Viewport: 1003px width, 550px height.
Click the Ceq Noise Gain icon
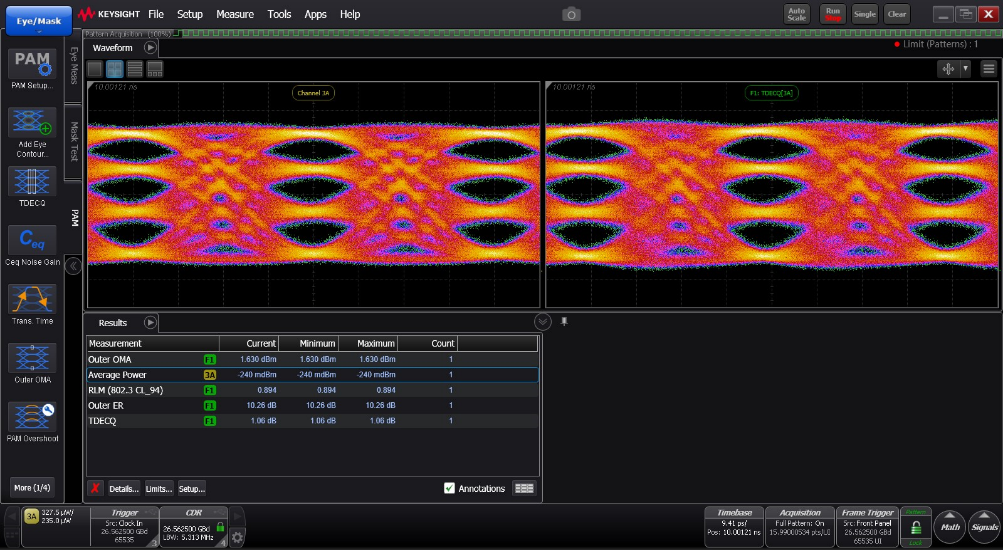tap(32, 241)
